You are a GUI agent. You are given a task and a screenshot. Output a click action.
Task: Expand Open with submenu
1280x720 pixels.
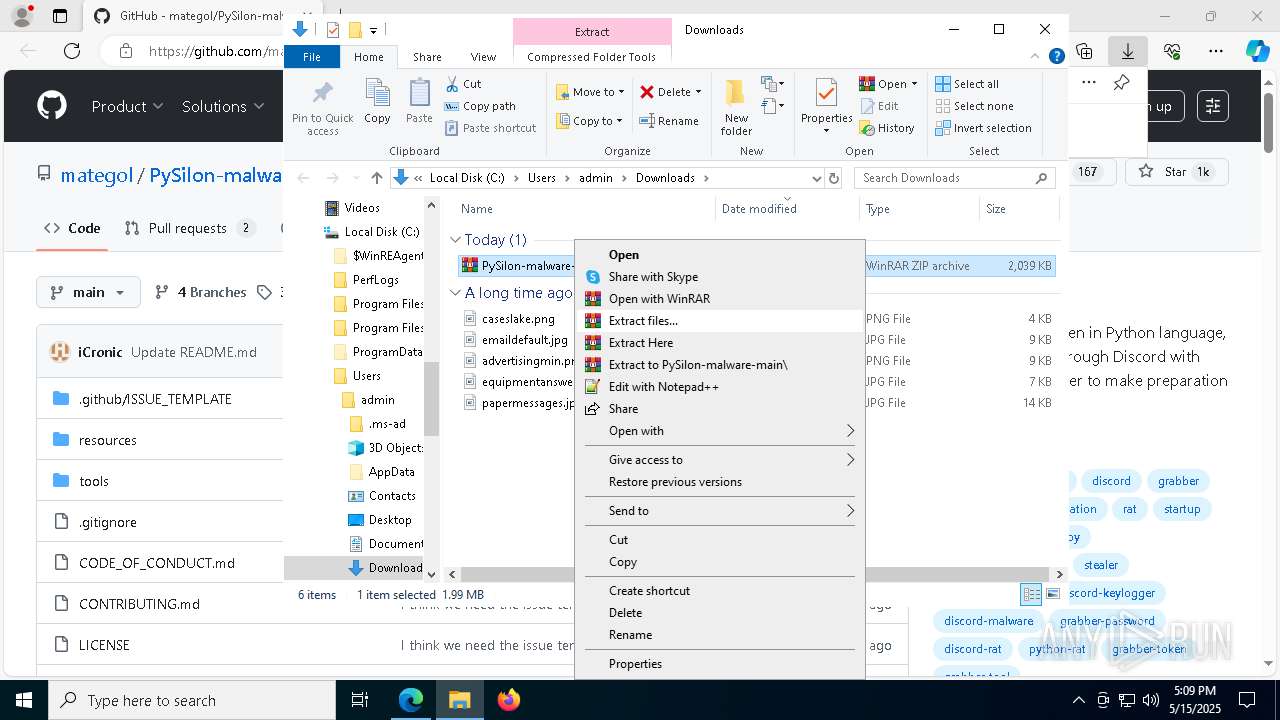pyautogui.click(x=720, y=431)
